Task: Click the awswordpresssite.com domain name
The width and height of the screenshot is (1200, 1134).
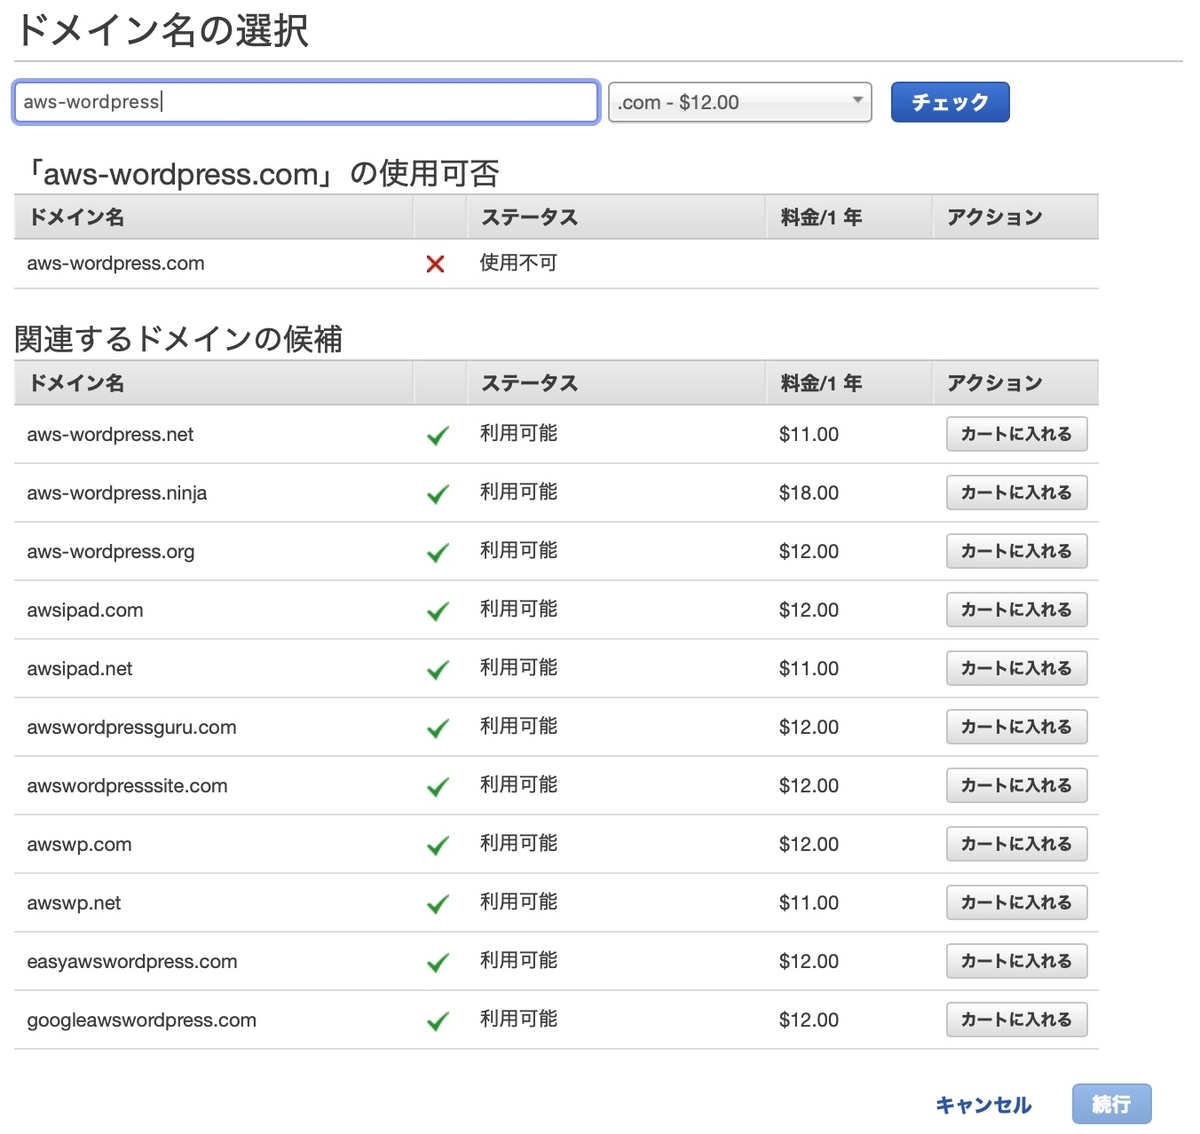Action: click(127, 786)
